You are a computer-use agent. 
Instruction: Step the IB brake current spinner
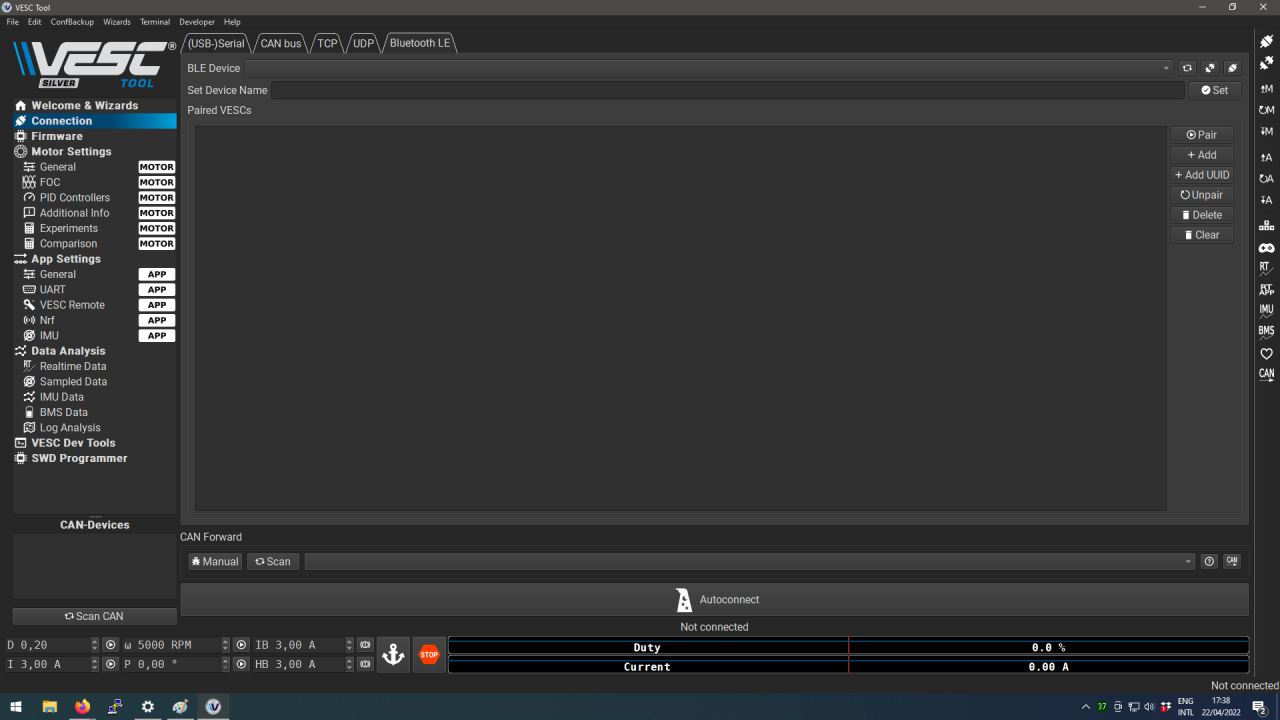[x=349, y=645]
